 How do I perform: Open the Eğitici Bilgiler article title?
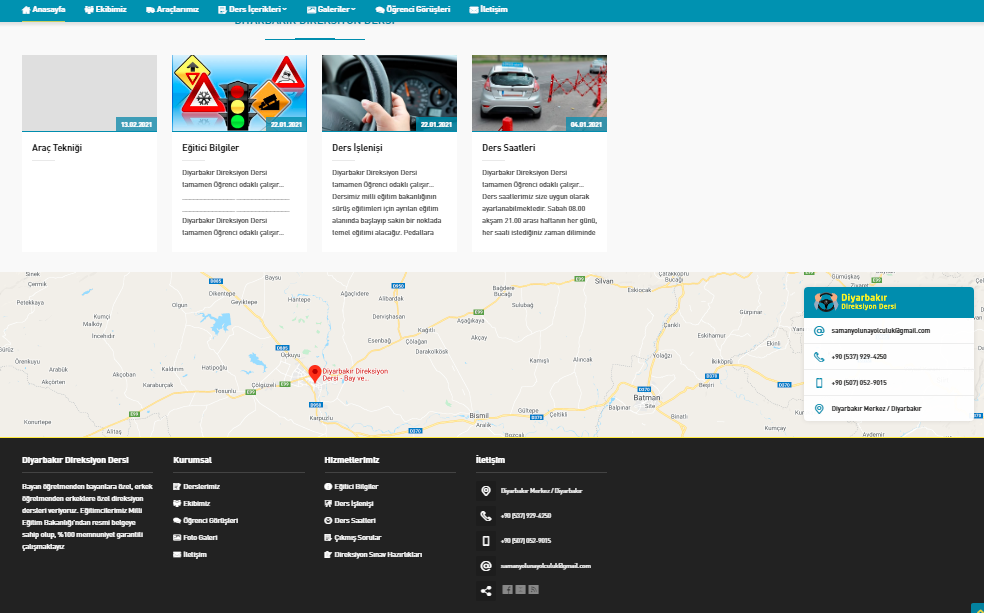[x=210, y=148]
